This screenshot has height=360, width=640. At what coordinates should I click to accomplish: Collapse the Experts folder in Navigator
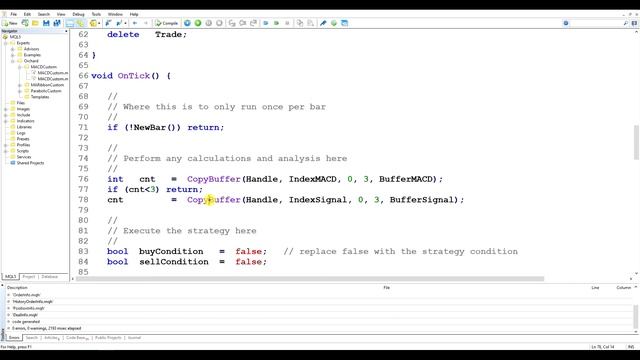[x=6, y=43]
